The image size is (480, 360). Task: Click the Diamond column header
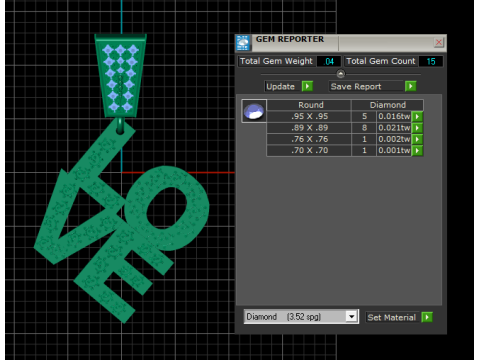point(388,105)
